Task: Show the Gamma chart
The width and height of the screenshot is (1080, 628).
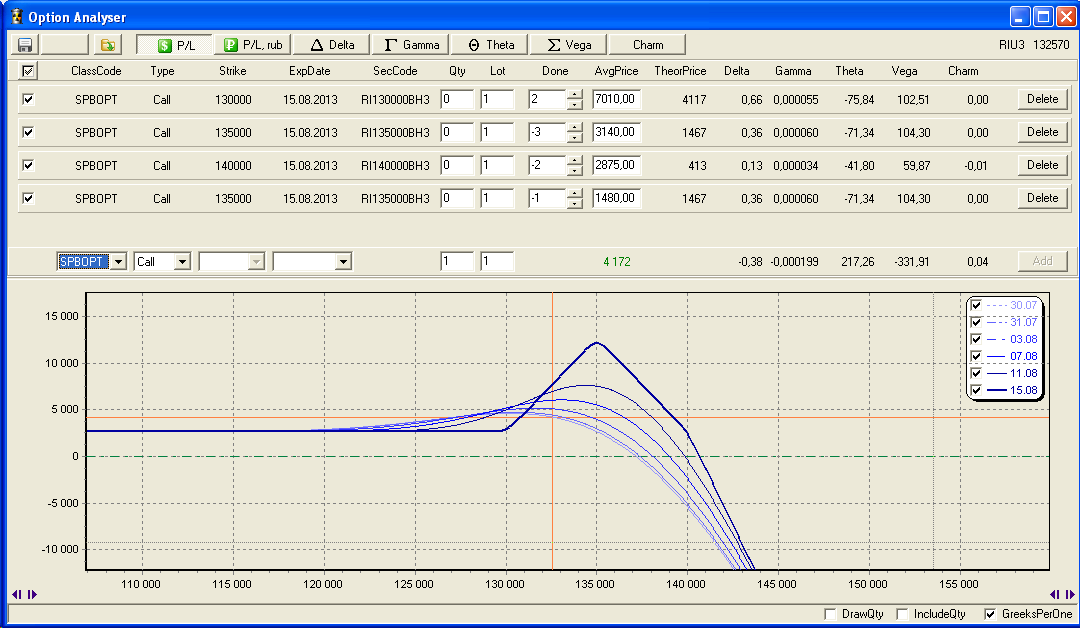Action: (412, 45)
